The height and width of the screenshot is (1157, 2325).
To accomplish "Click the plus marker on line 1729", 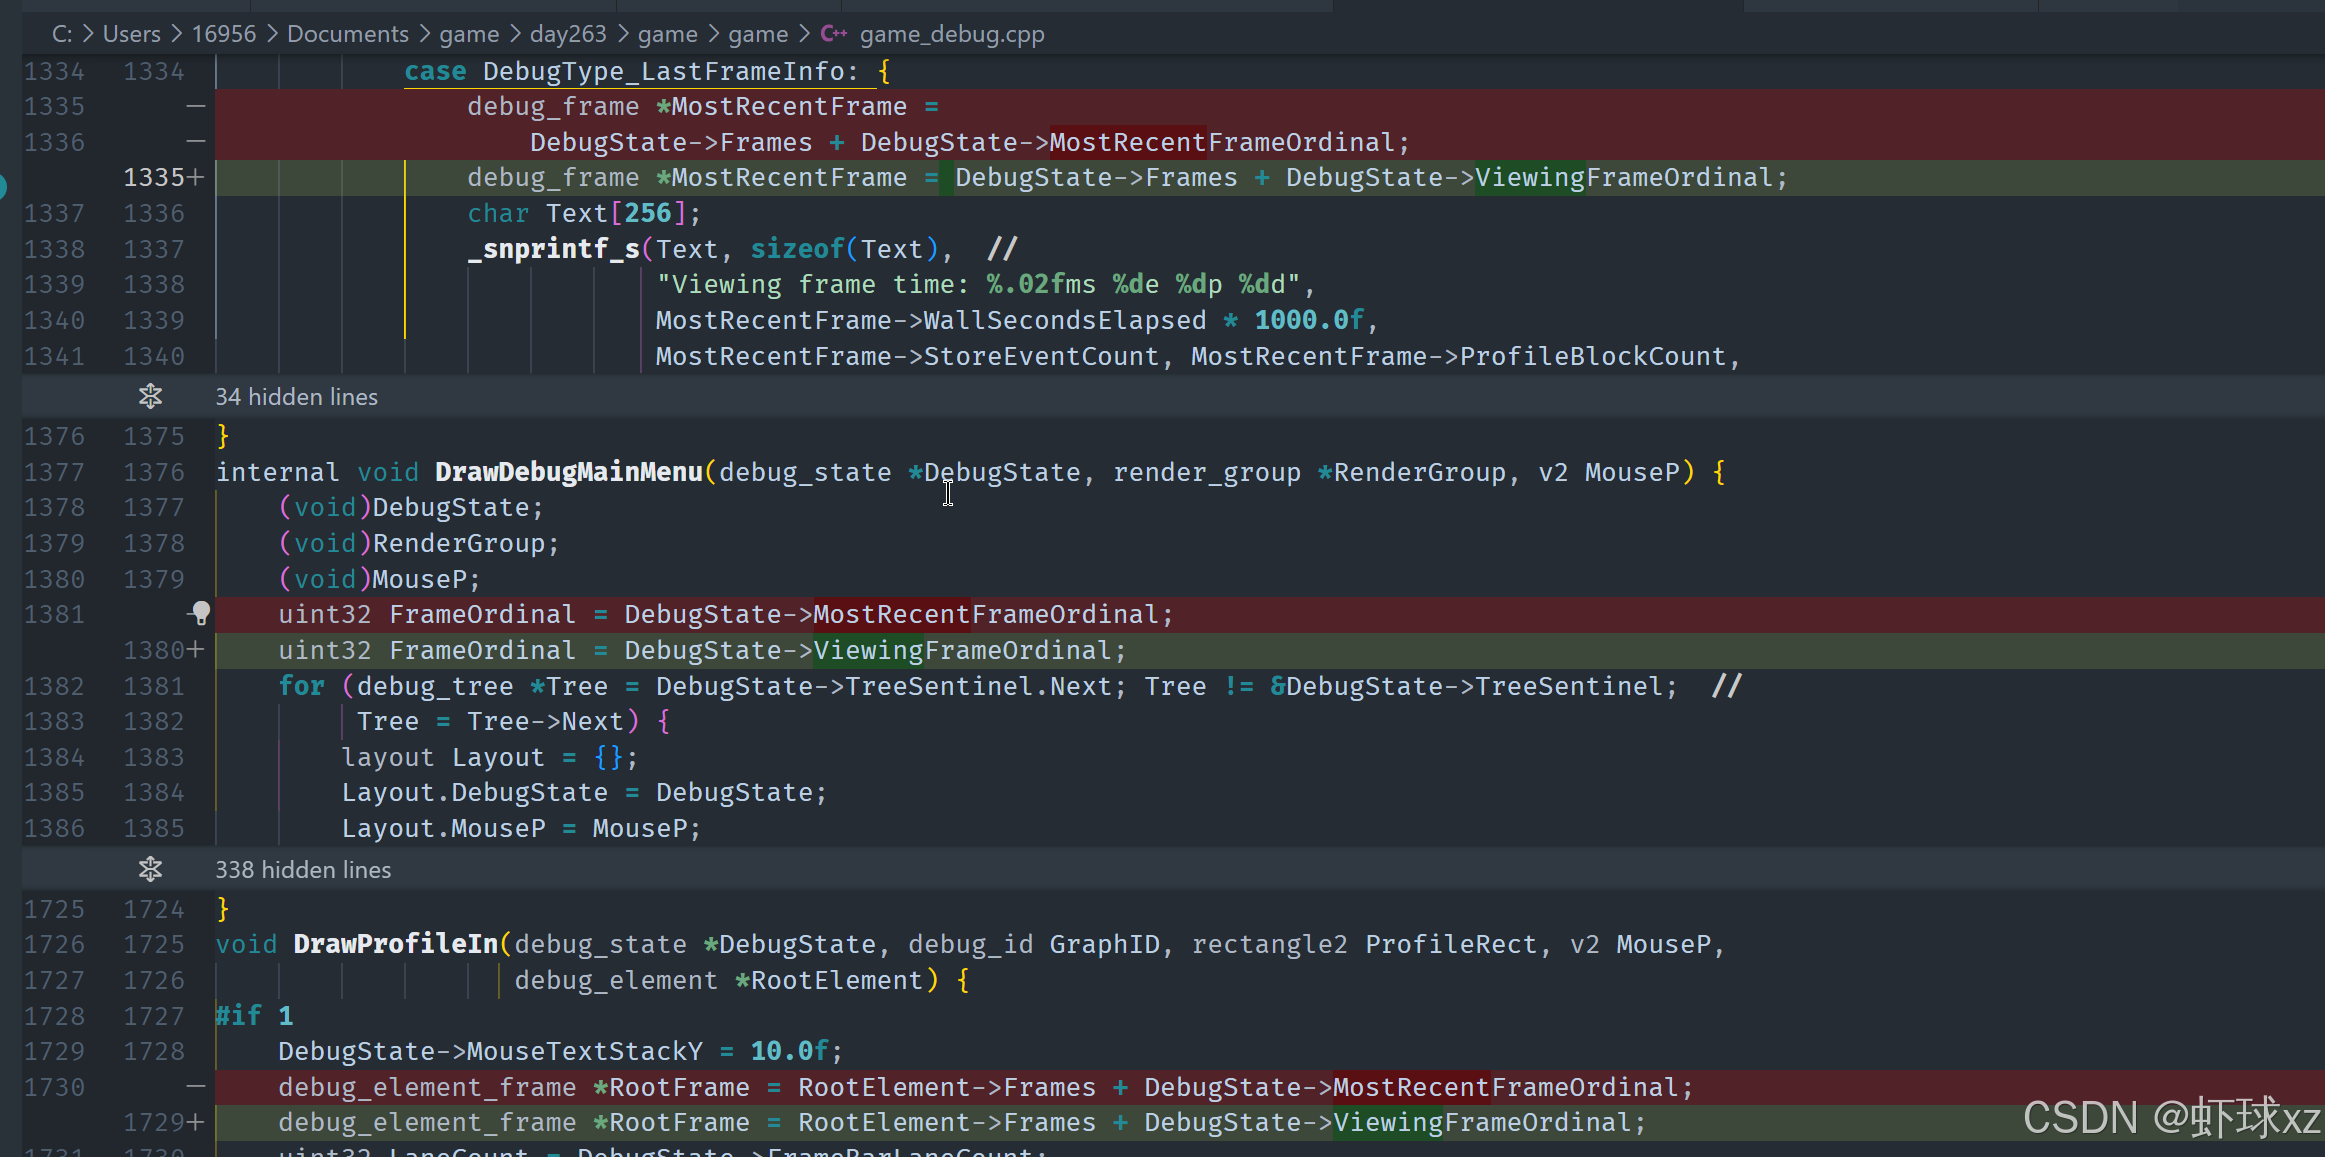I will (x=196, y=1122).
